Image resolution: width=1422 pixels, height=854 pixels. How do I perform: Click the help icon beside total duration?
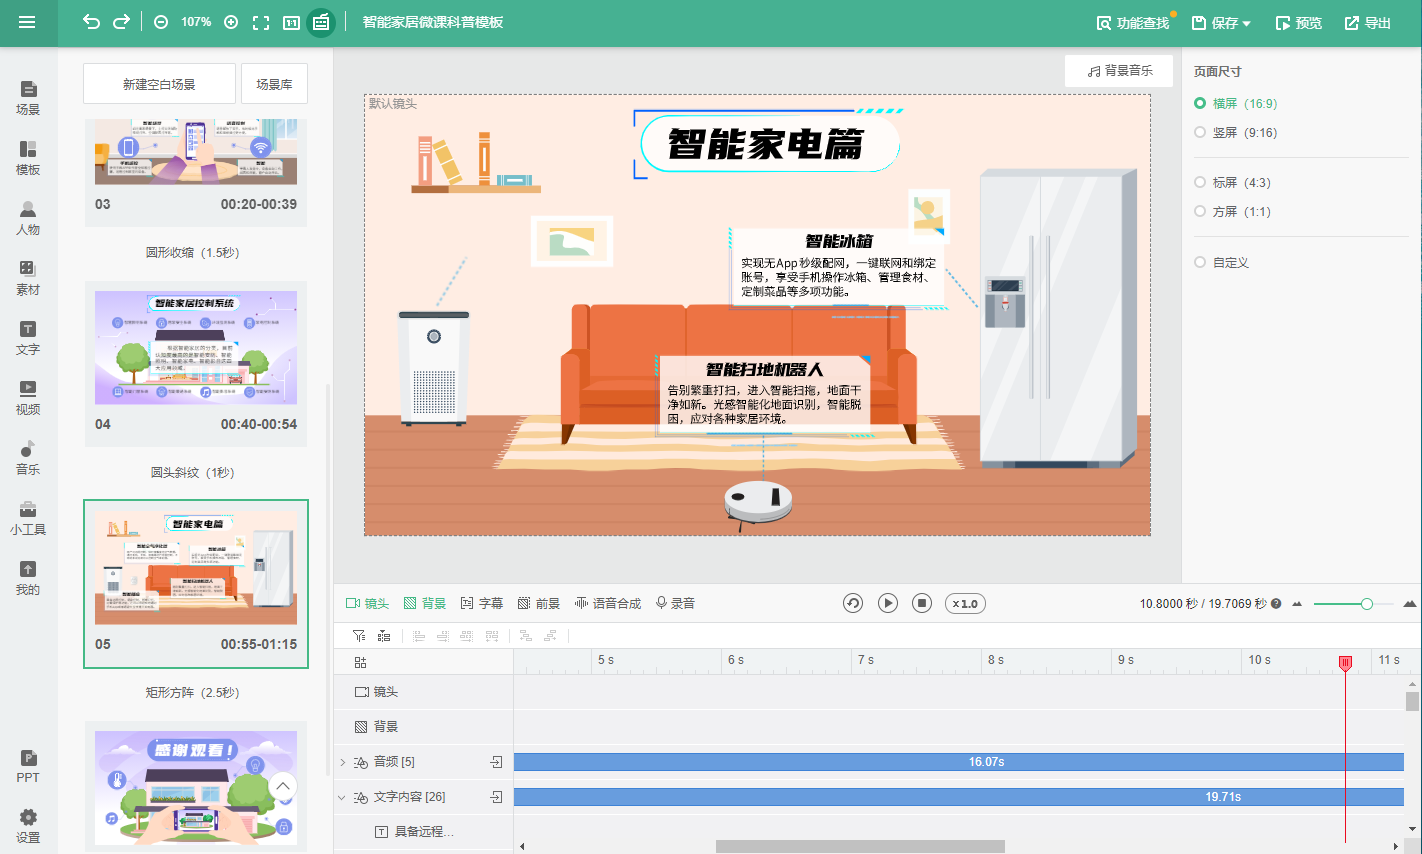(1276, 604)
